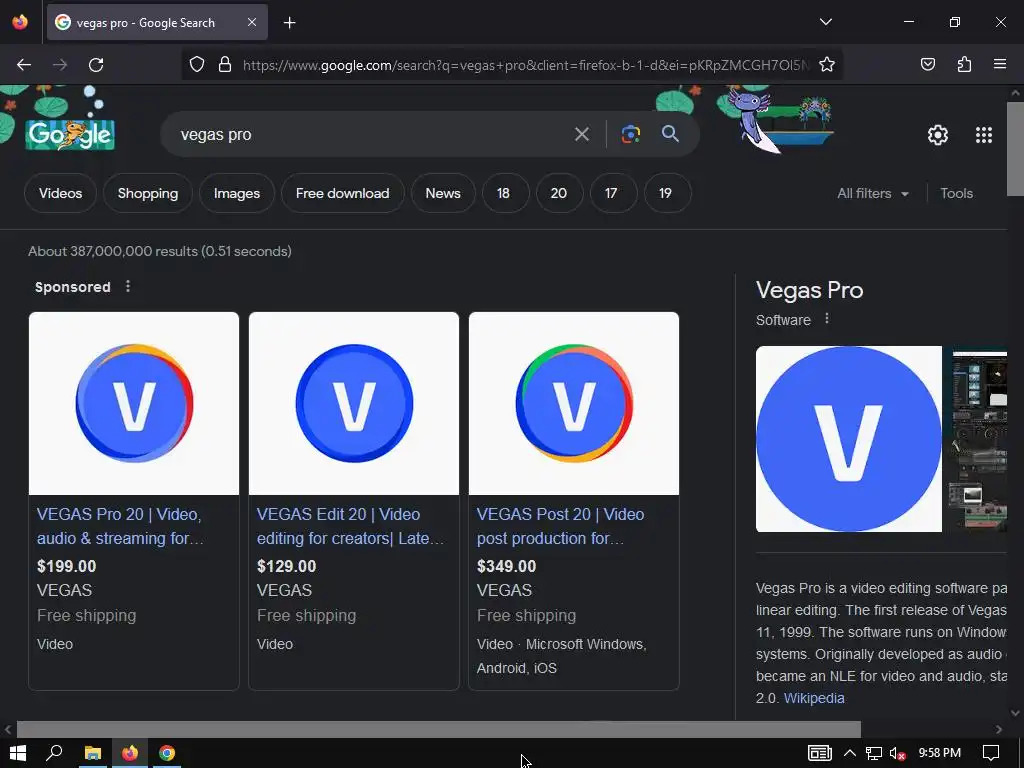
Task: Select the 18 filter chip
Action: point(503,193)
